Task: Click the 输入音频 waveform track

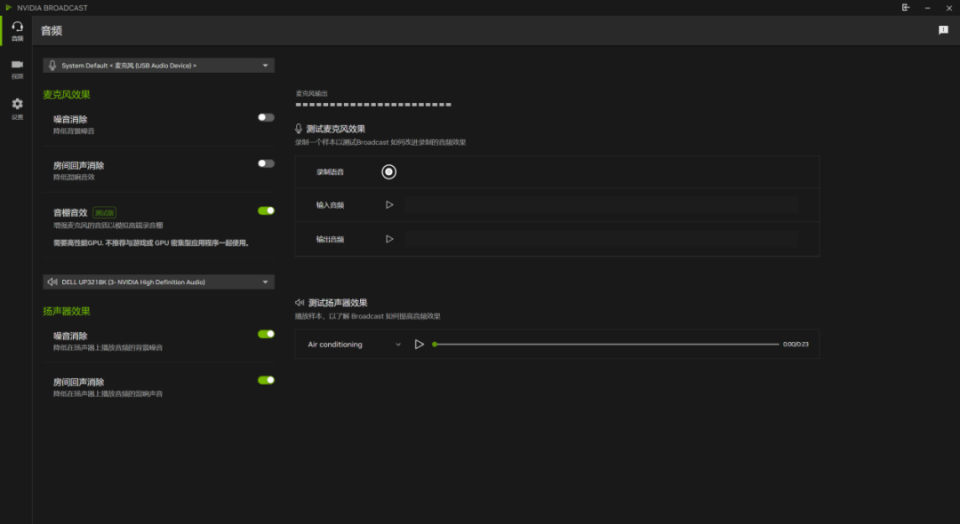Action: [x=601, y=205]
